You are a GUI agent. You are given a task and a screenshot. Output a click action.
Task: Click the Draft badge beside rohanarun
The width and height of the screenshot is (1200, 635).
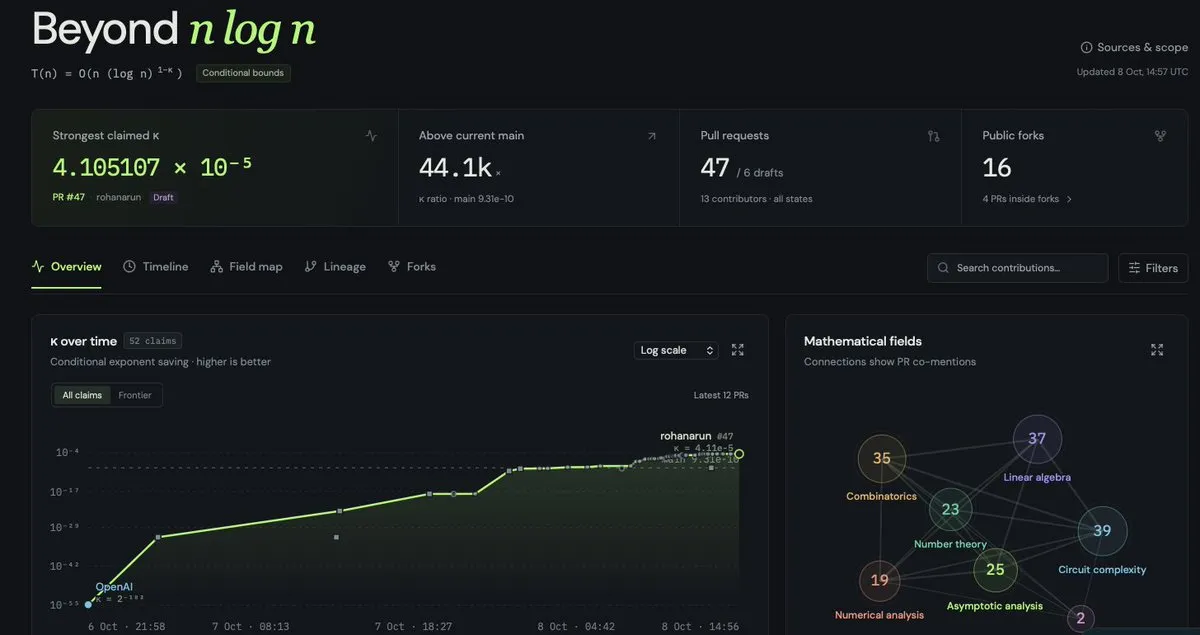tap(163, 198)
